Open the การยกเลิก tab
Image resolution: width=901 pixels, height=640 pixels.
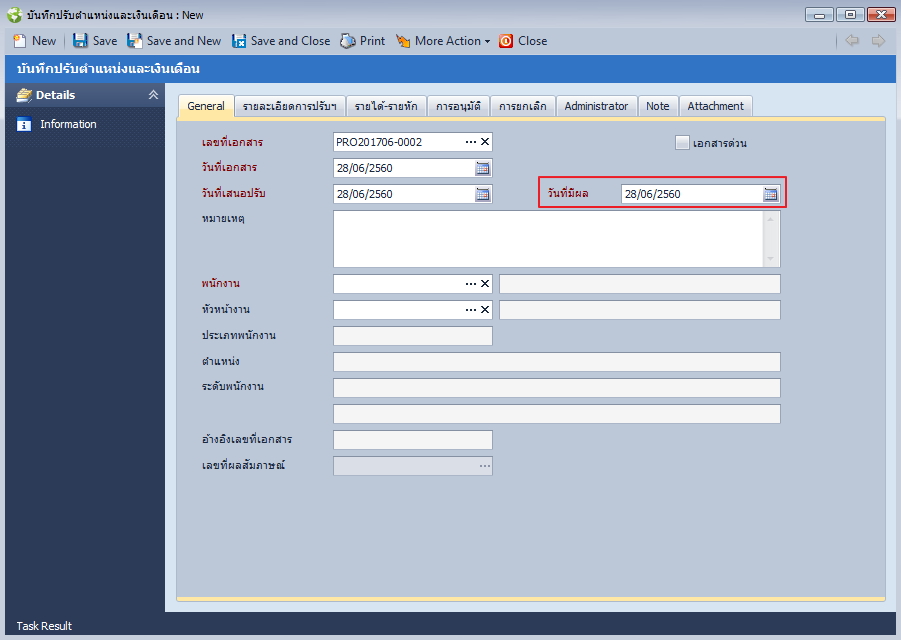(522, 106)
